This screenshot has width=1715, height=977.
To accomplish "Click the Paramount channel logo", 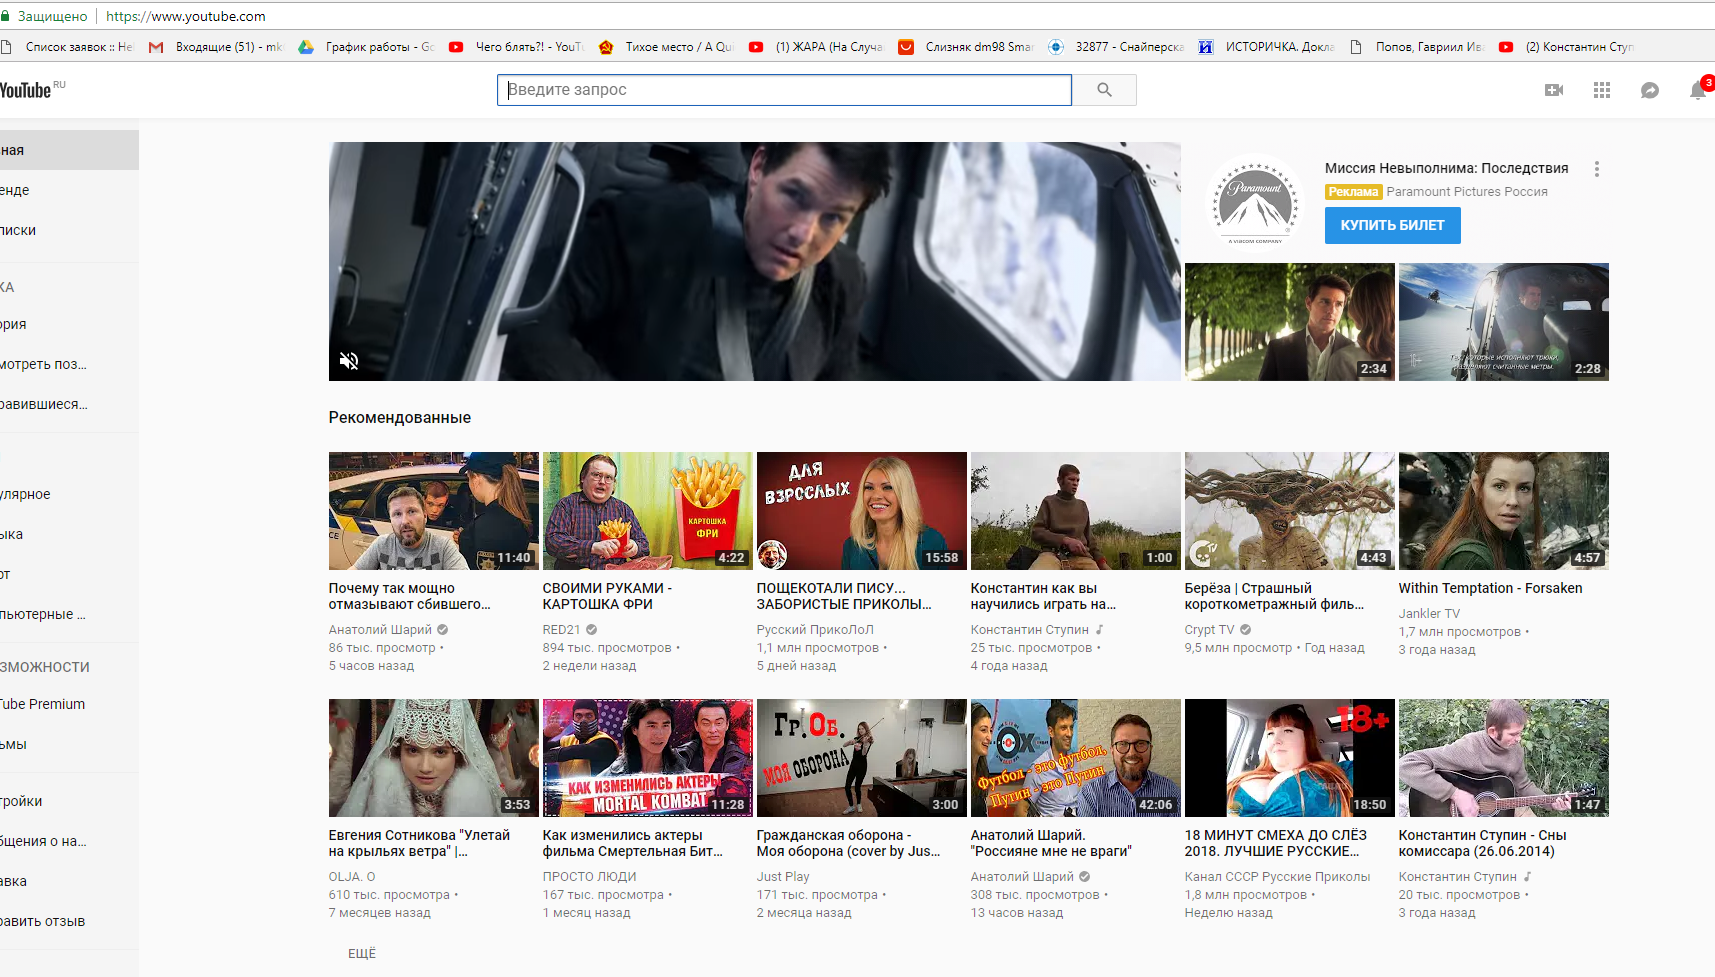I will pyautogui.click(x=1255, y=203).
